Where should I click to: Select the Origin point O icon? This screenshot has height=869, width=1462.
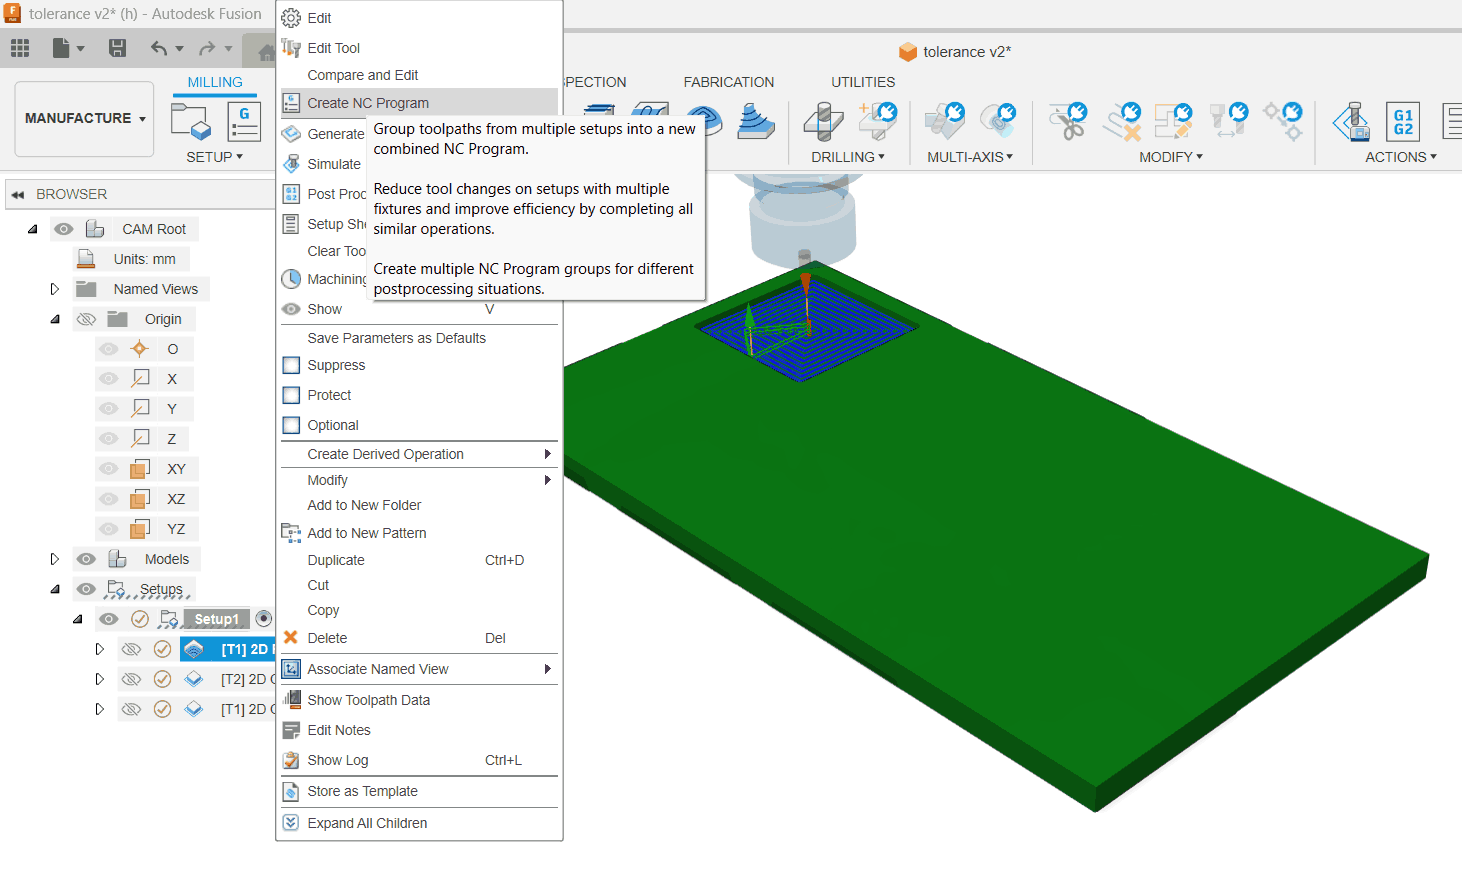click(139, 349)
